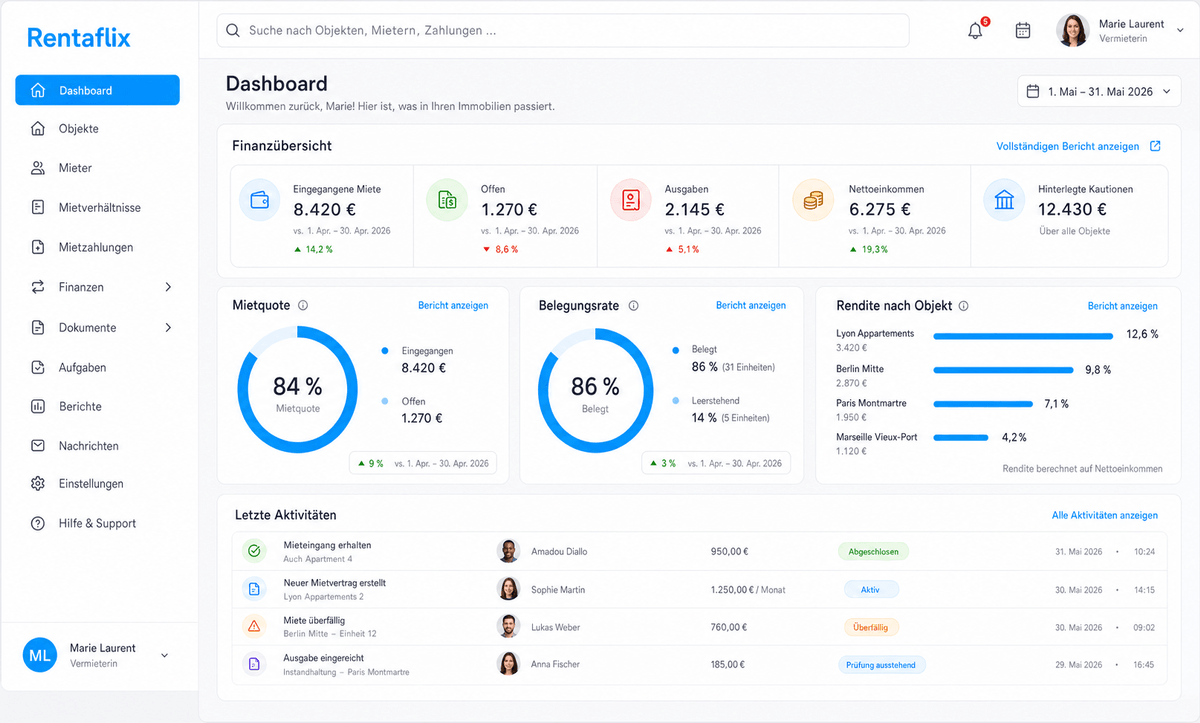Click the info icon beside Belegungsrate

tap(633, 306)
